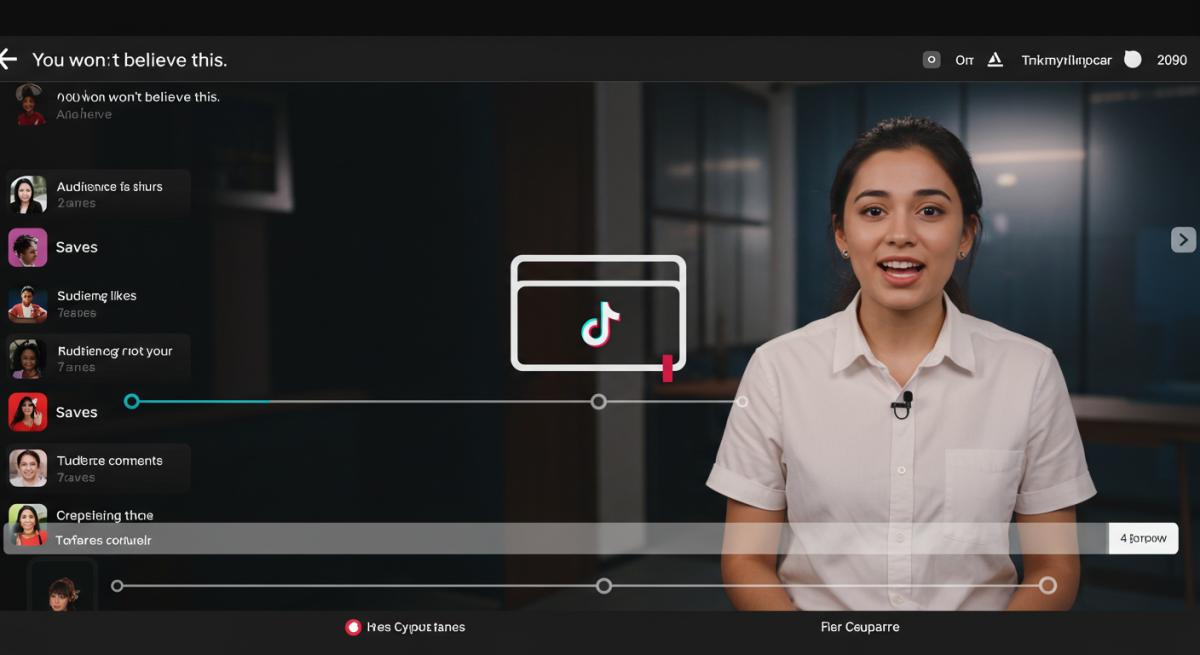The height and width of the screenshot is (655, 1200).
Task: Click the red avatar beside second 'Saves'
Action: tap(28, 412)
